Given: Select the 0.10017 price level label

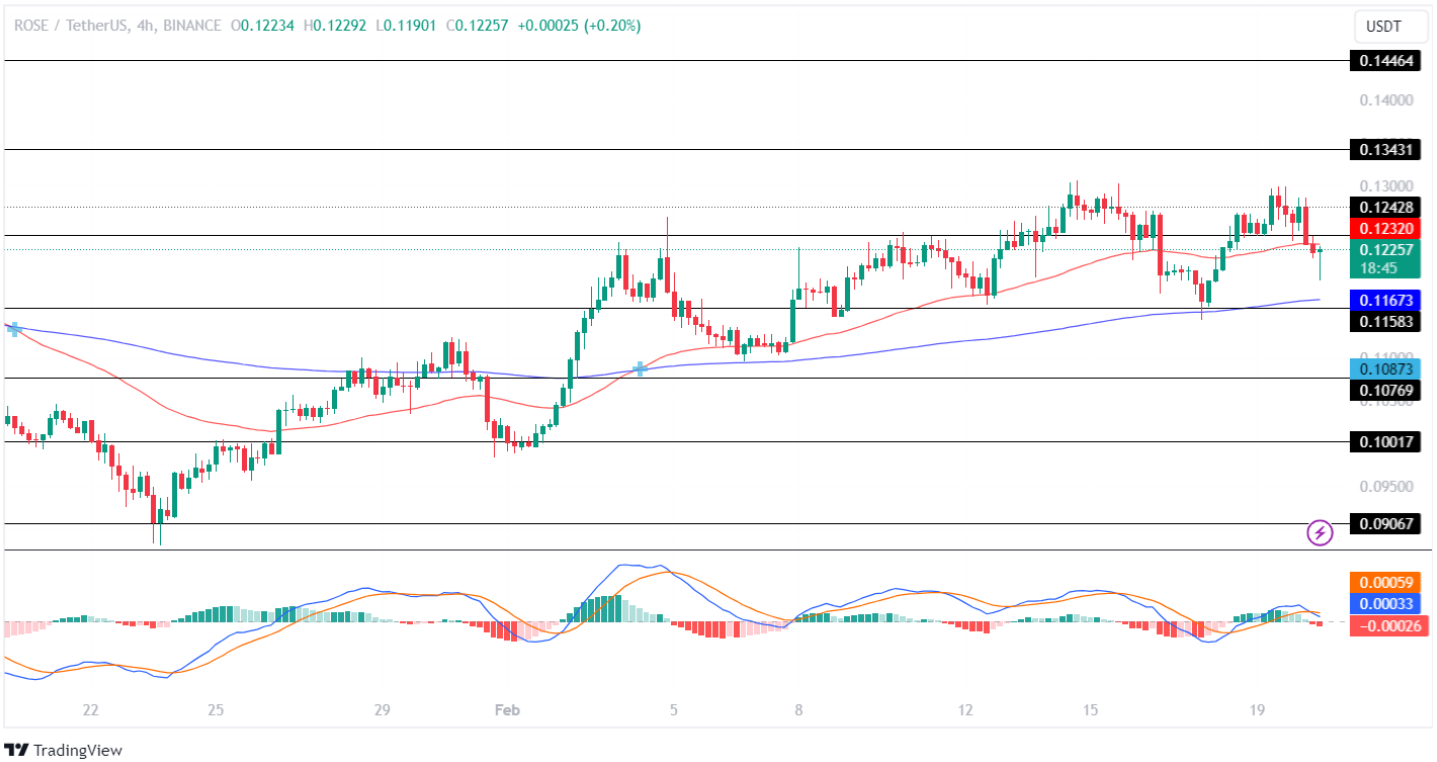Looking at the screenshot, I should pyautogui.click(x=1384, y=442).
